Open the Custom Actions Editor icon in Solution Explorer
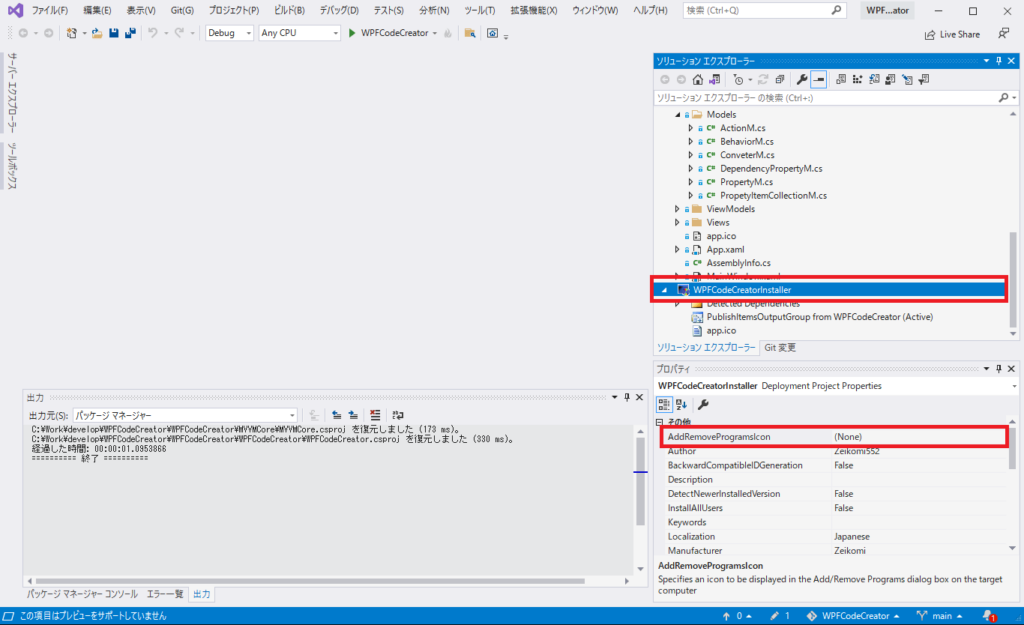 907,80
